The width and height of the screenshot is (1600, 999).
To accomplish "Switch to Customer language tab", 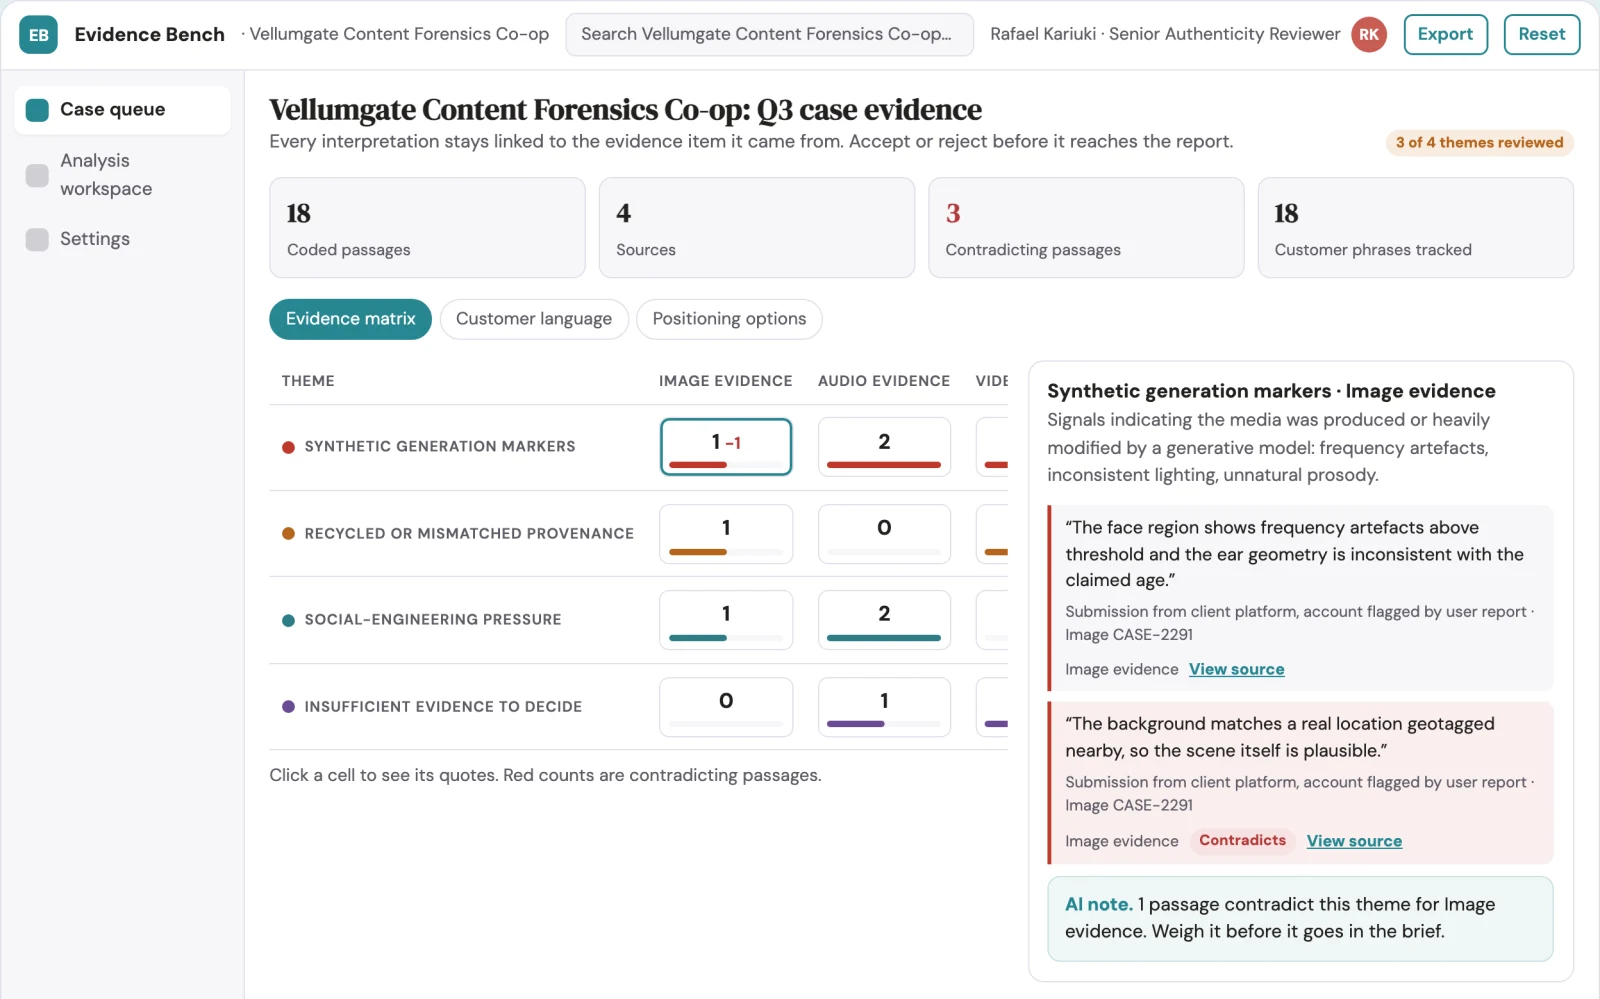I will click(534, 319).
